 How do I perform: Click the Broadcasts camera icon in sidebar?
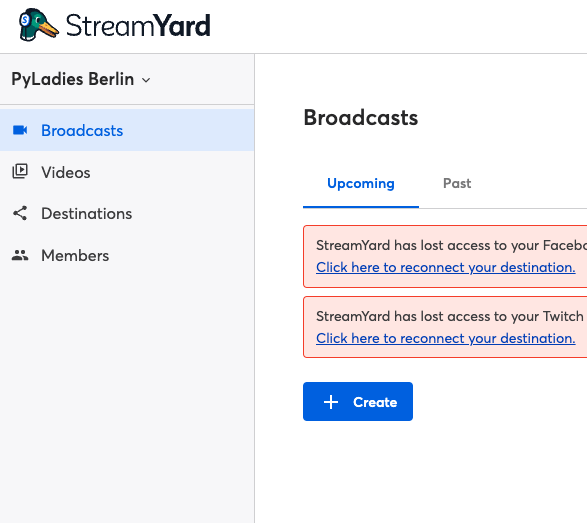click(x=20, y=130)
